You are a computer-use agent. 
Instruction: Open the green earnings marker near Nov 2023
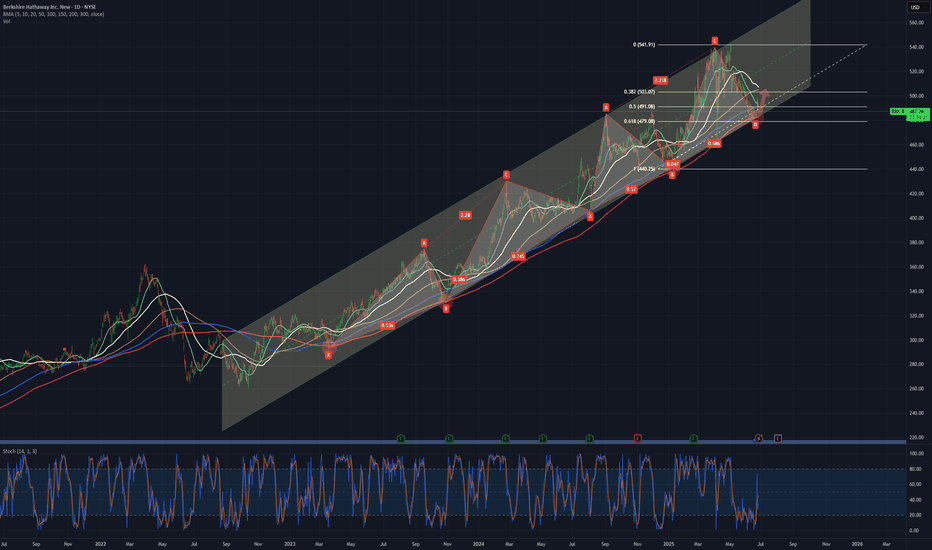[x=449, y=438]
